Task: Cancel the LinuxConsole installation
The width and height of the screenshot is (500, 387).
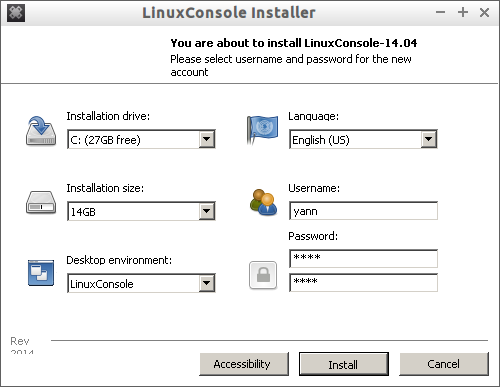Action: pyautogui.click(x=444, y=364)
